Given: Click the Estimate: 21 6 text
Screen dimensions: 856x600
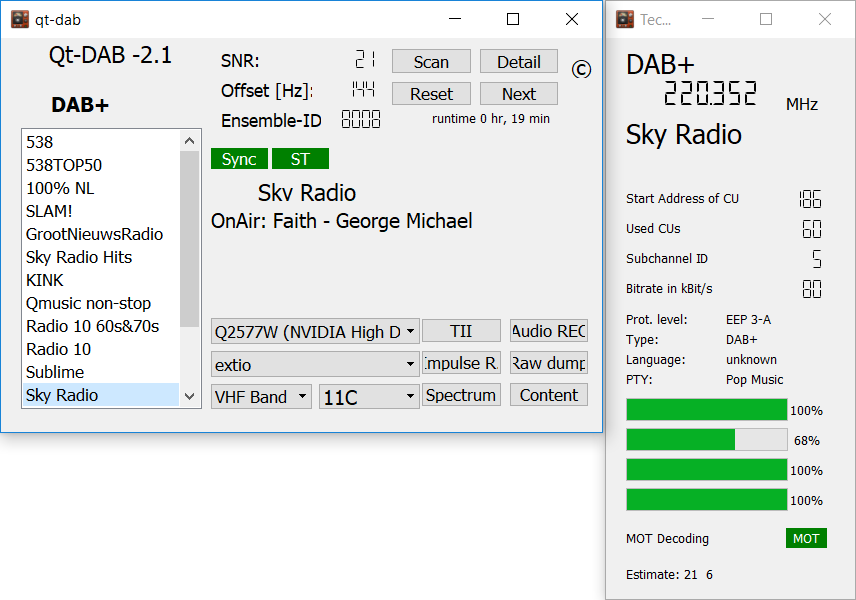Looking at the screenshot, I should (669, 574).
